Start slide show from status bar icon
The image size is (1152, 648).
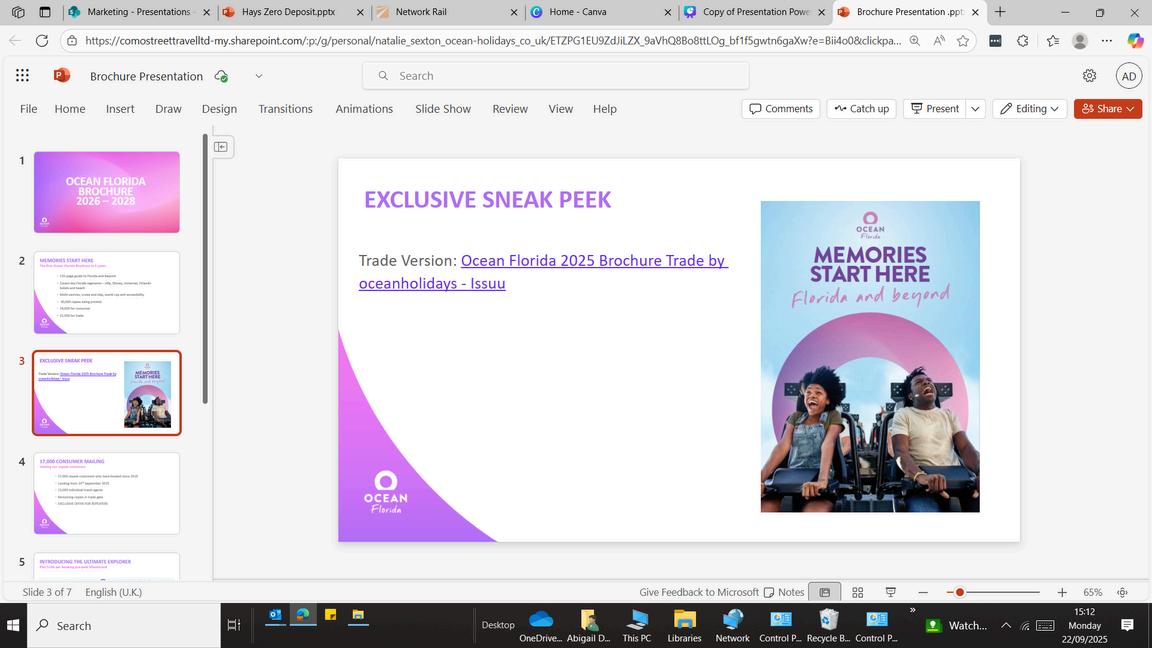890,592
